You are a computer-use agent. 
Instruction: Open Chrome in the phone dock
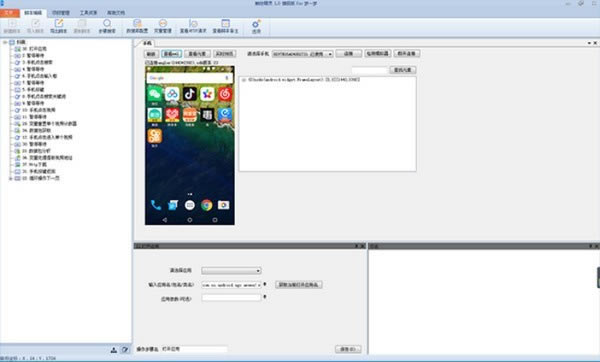tap(207, 205)
